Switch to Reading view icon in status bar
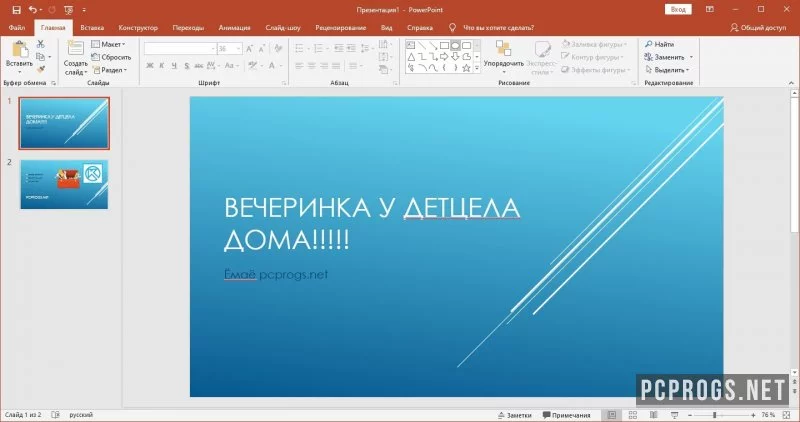Viewport: 800px width, 422px height. coord(654,415)
